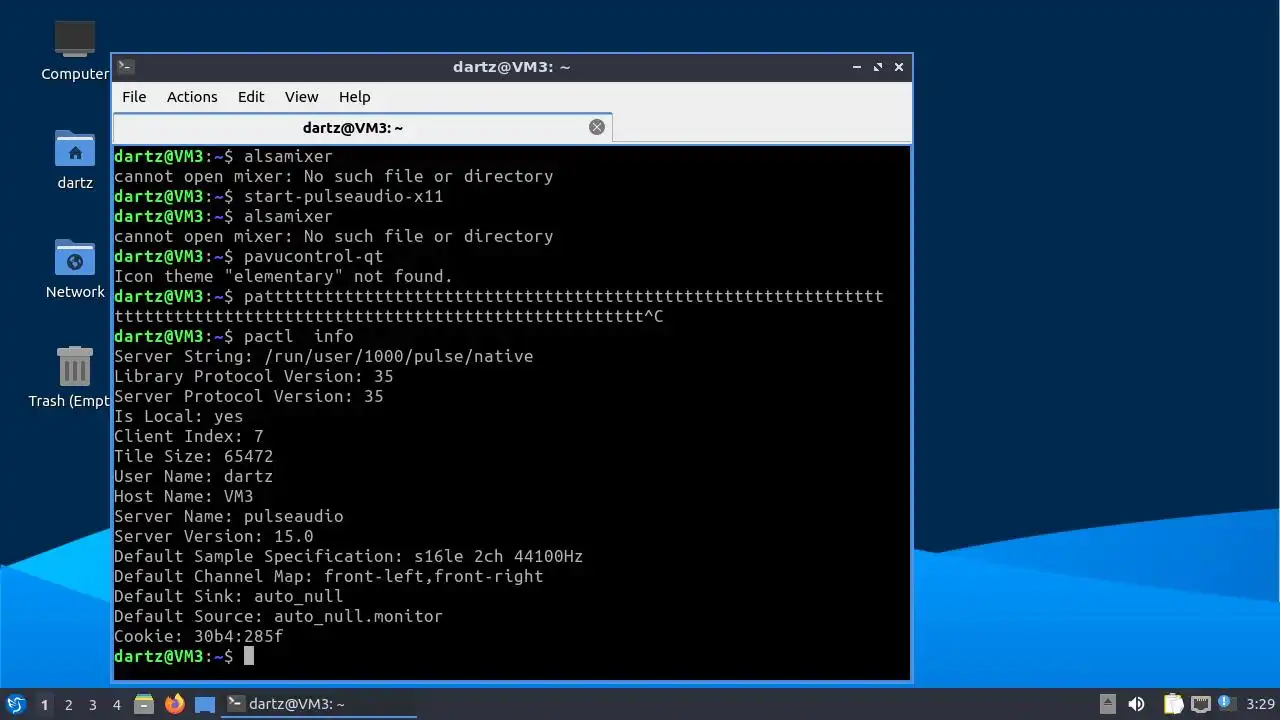
Task: Open the View menu in terminal
Action: [x=301, y=97]
